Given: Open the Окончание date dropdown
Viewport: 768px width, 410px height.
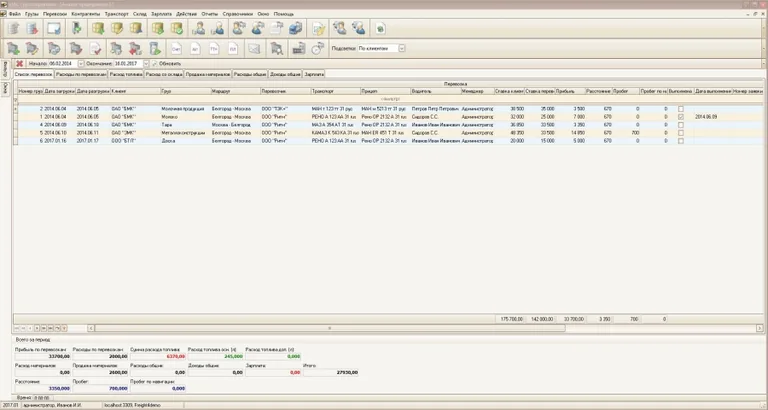Looking at the screenshot, I should 144,63.
